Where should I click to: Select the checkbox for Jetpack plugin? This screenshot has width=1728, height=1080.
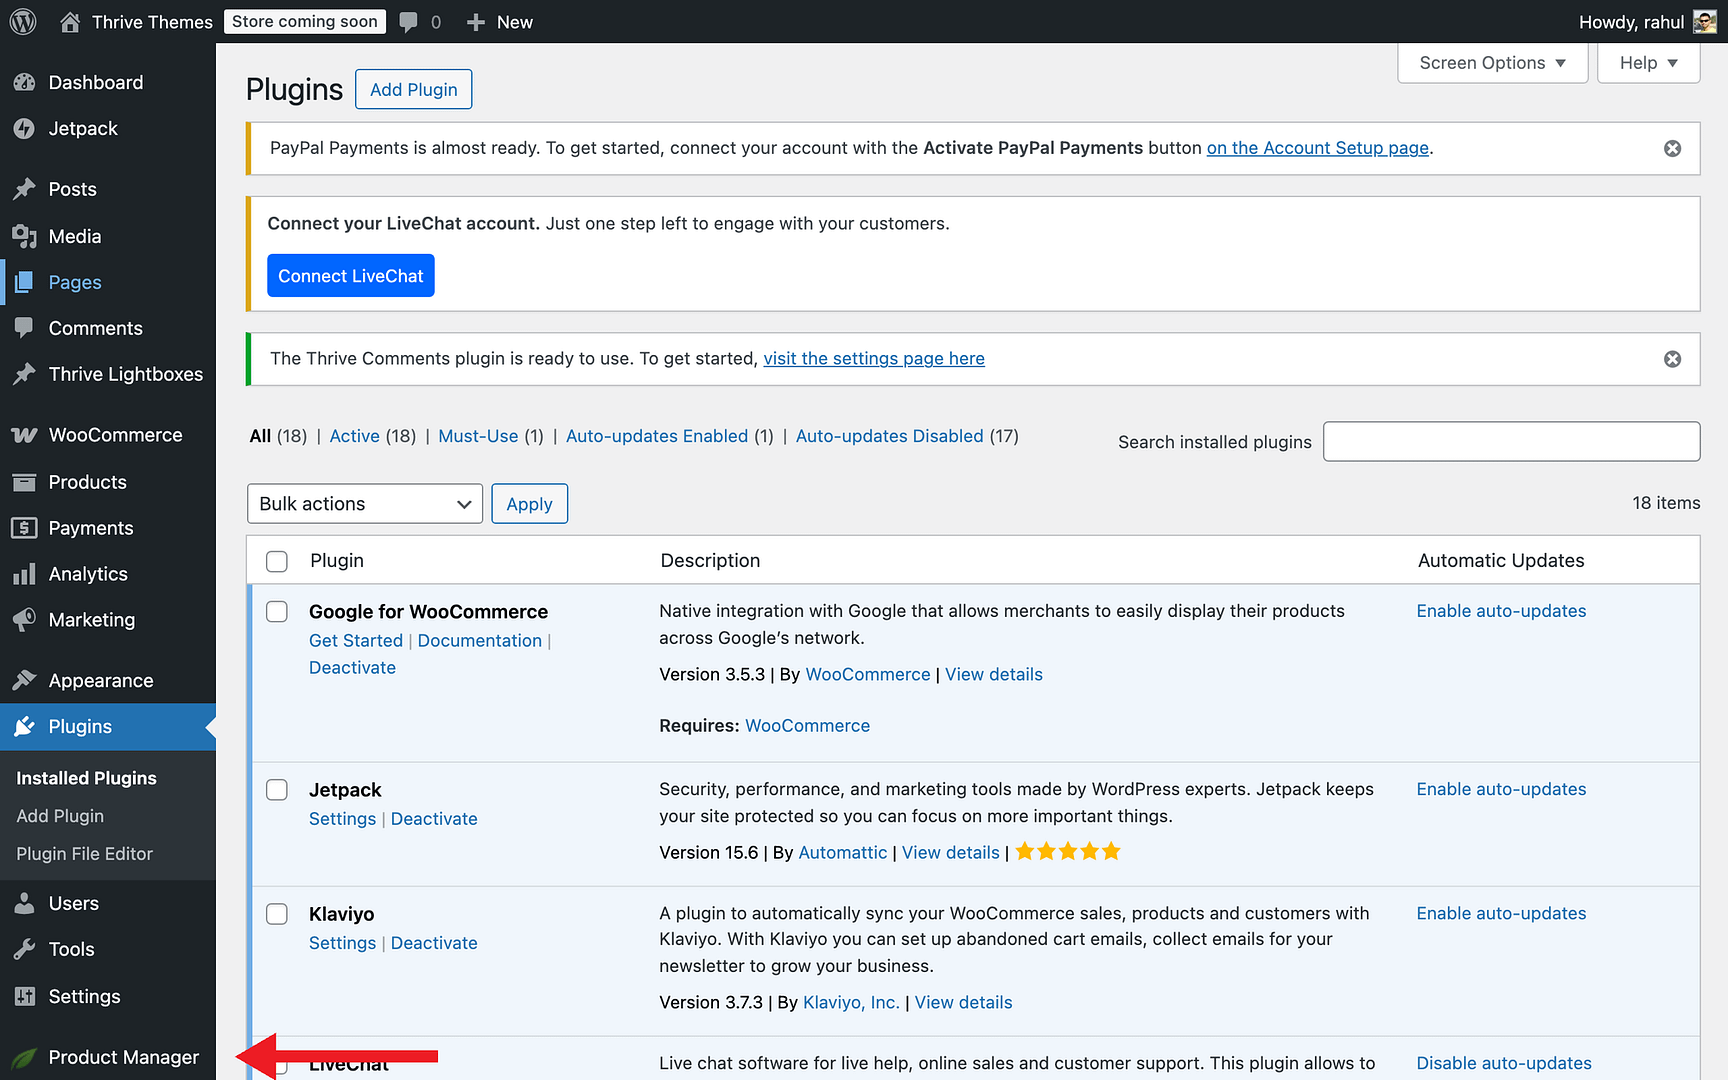tap(276, 789)
